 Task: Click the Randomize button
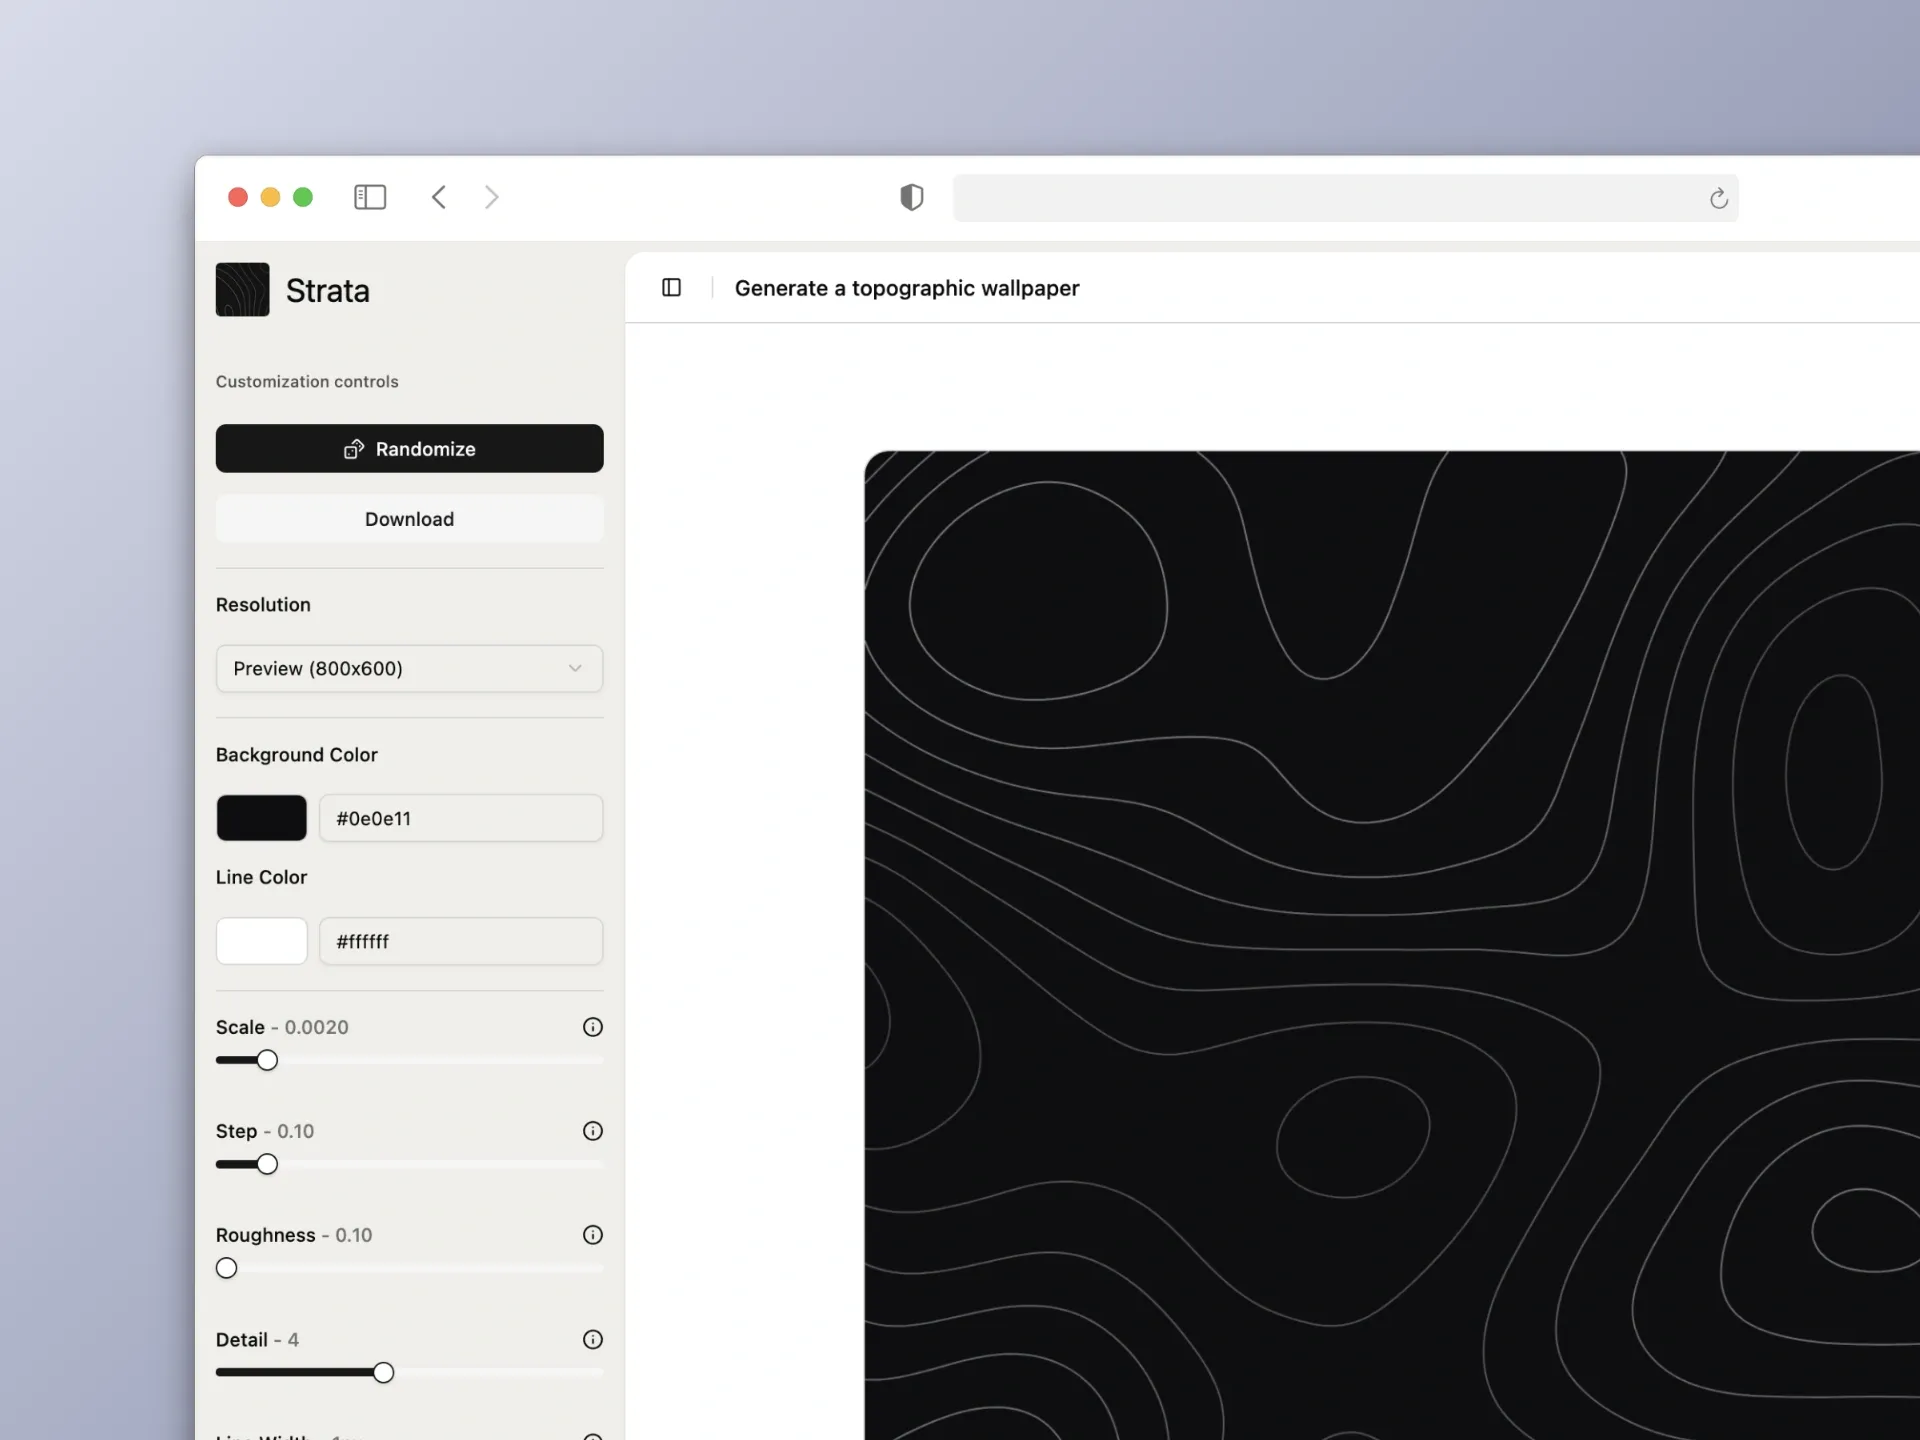409,449
